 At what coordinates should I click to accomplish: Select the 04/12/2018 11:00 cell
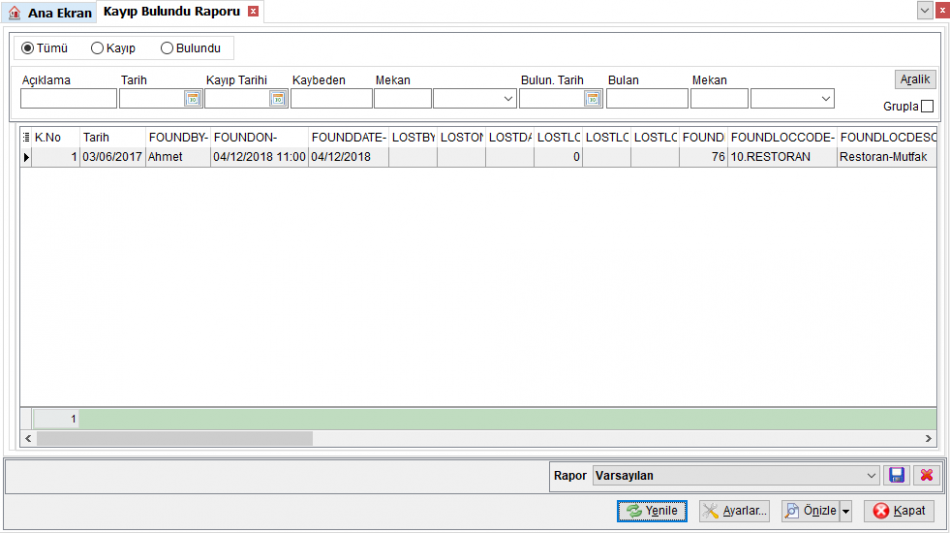point(259,157)
